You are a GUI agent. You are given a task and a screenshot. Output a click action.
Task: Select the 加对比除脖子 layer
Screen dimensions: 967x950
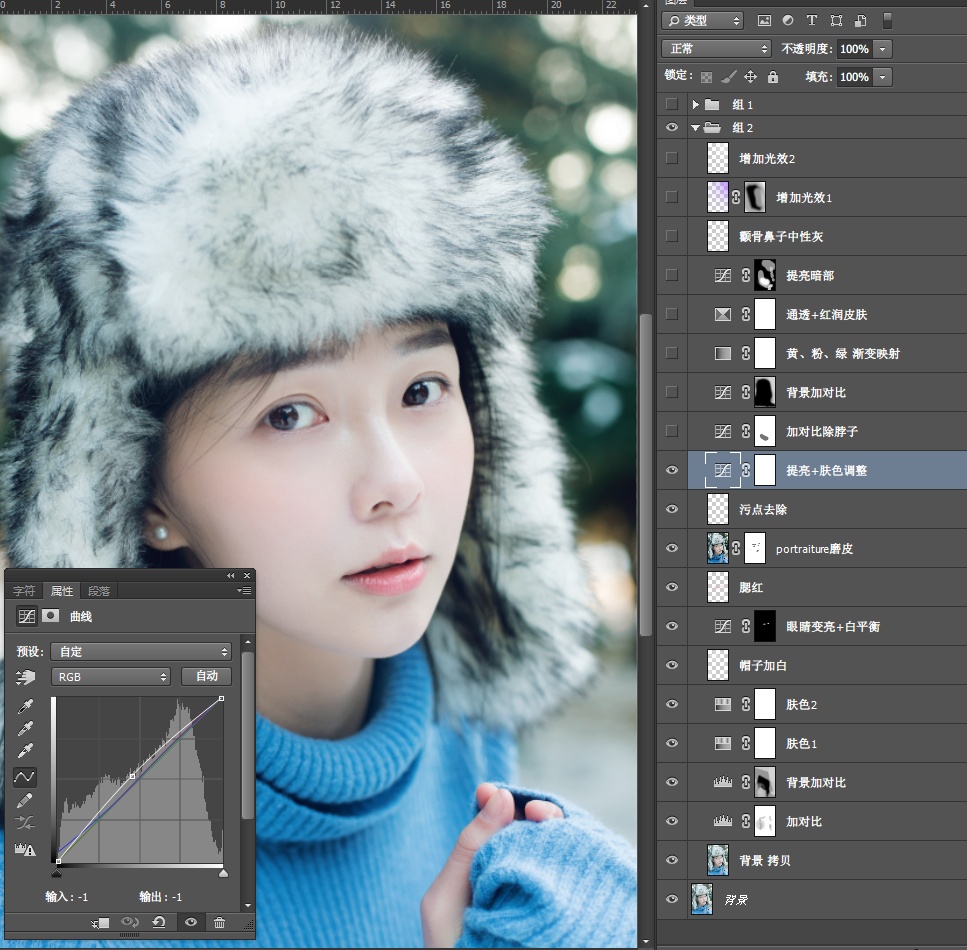(828, 431)
